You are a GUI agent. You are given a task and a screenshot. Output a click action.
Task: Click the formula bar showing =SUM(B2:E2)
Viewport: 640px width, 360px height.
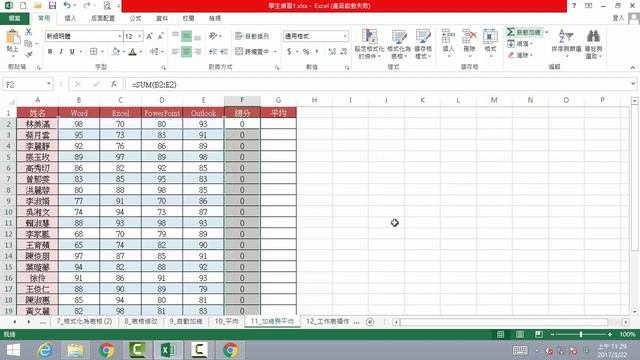tap(380, 84)
